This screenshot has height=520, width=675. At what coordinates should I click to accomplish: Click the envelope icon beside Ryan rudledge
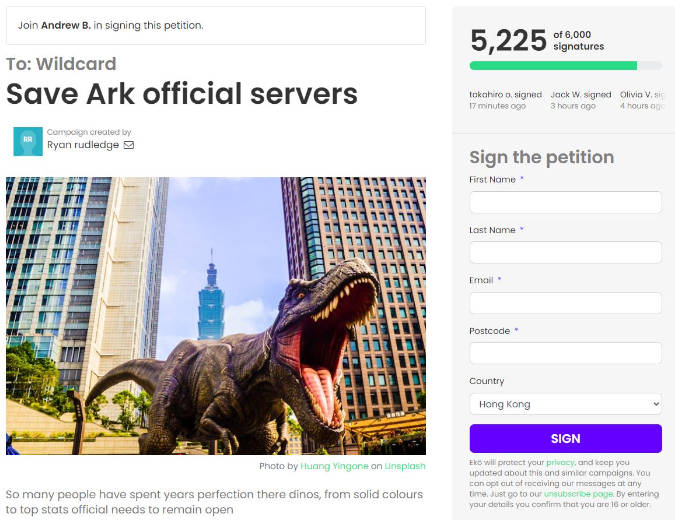pos(129,145)
